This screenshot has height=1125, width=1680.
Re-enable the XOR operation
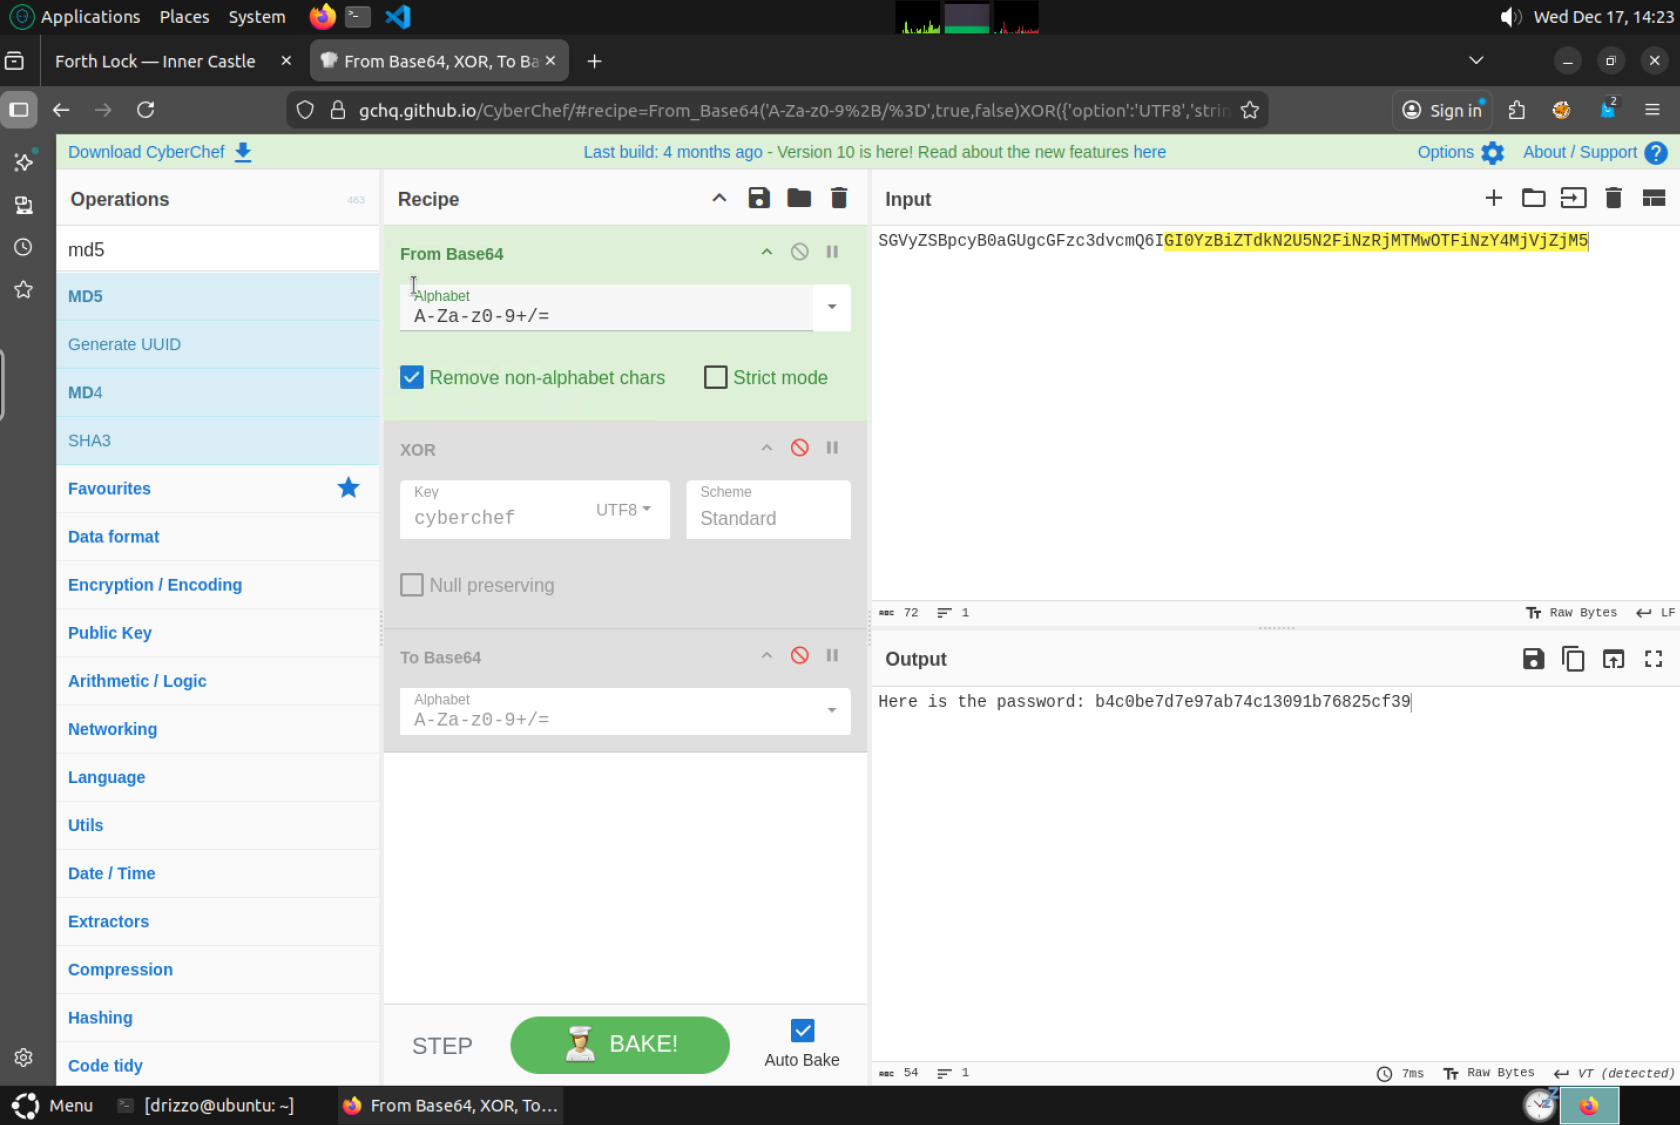click(x=800, y=448)
